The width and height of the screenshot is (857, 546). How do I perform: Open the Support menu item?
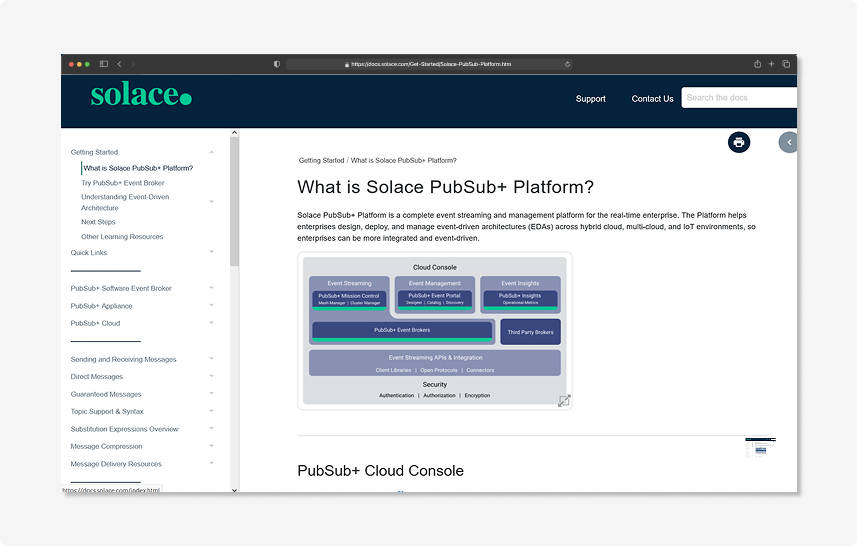(590, 99)
